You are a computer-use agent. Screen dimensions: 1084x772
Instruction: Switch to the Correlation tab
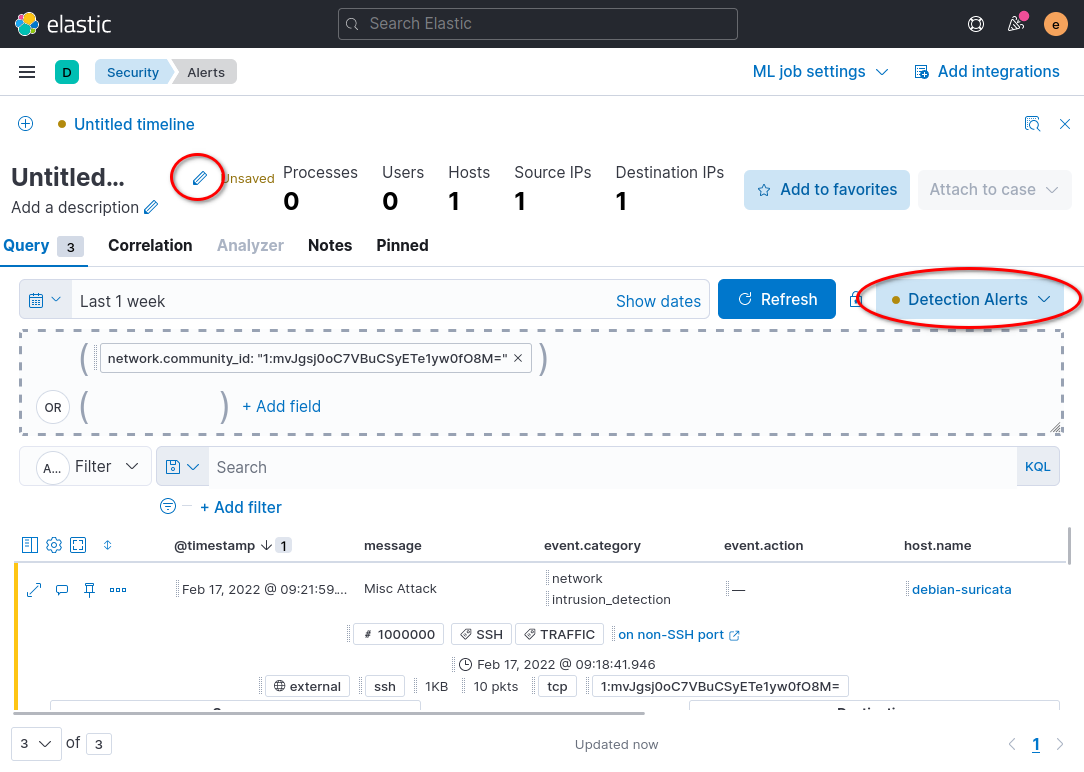click(x=150, y=245)
